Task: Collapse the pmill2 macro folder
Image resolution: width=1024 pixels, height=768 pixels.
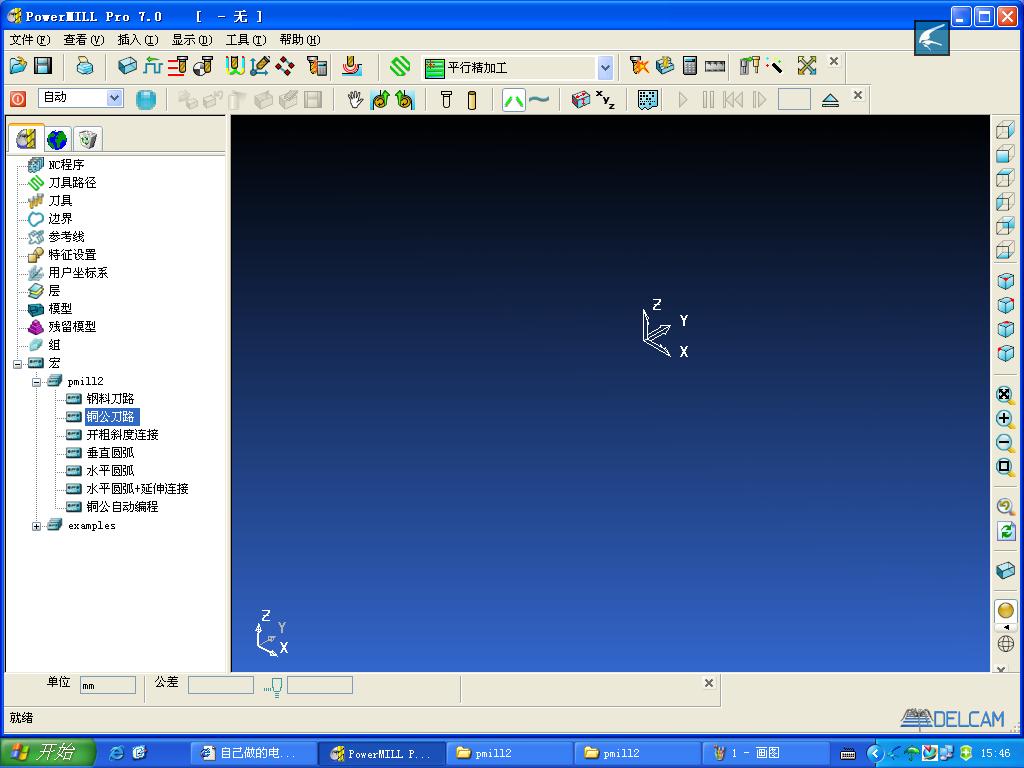Action: pos(37,382)
